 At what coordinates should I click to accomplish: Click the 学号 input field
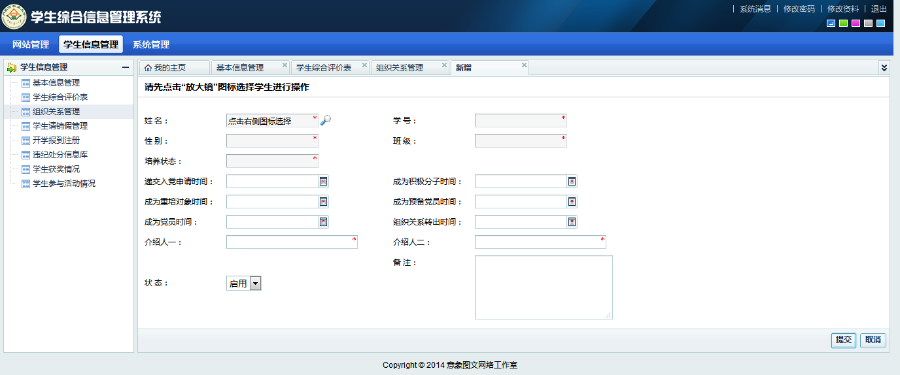[521, 121]
